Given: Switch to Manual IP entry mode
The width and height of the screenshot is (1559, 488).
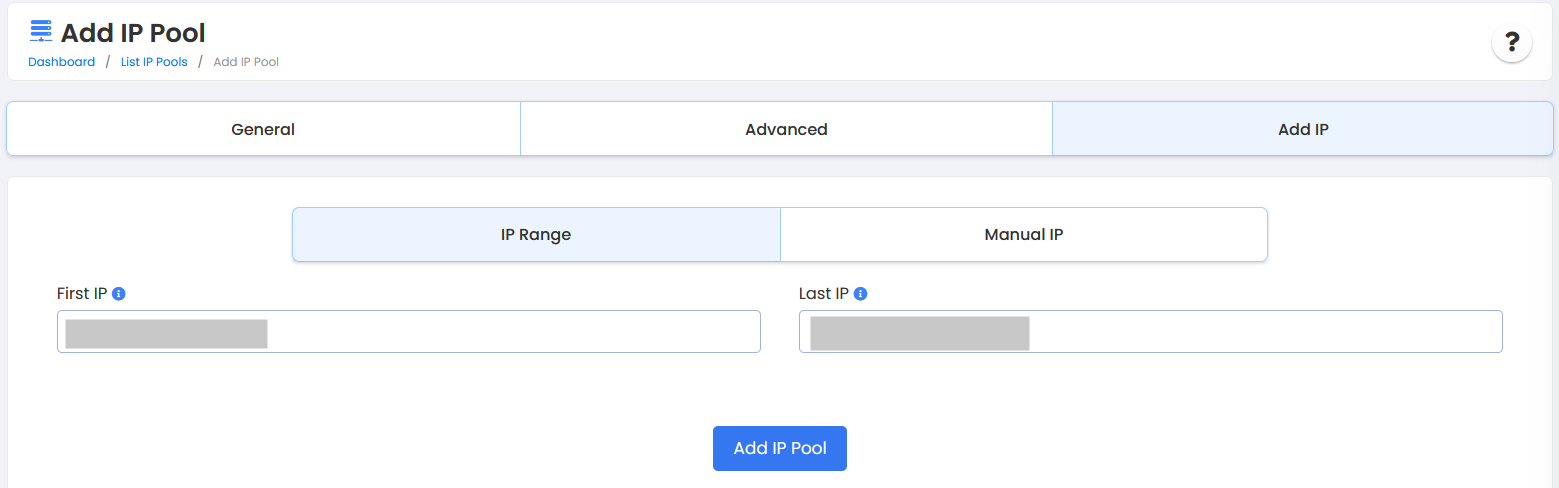Looking at the screenshot, I should [x=1023, y=235].
